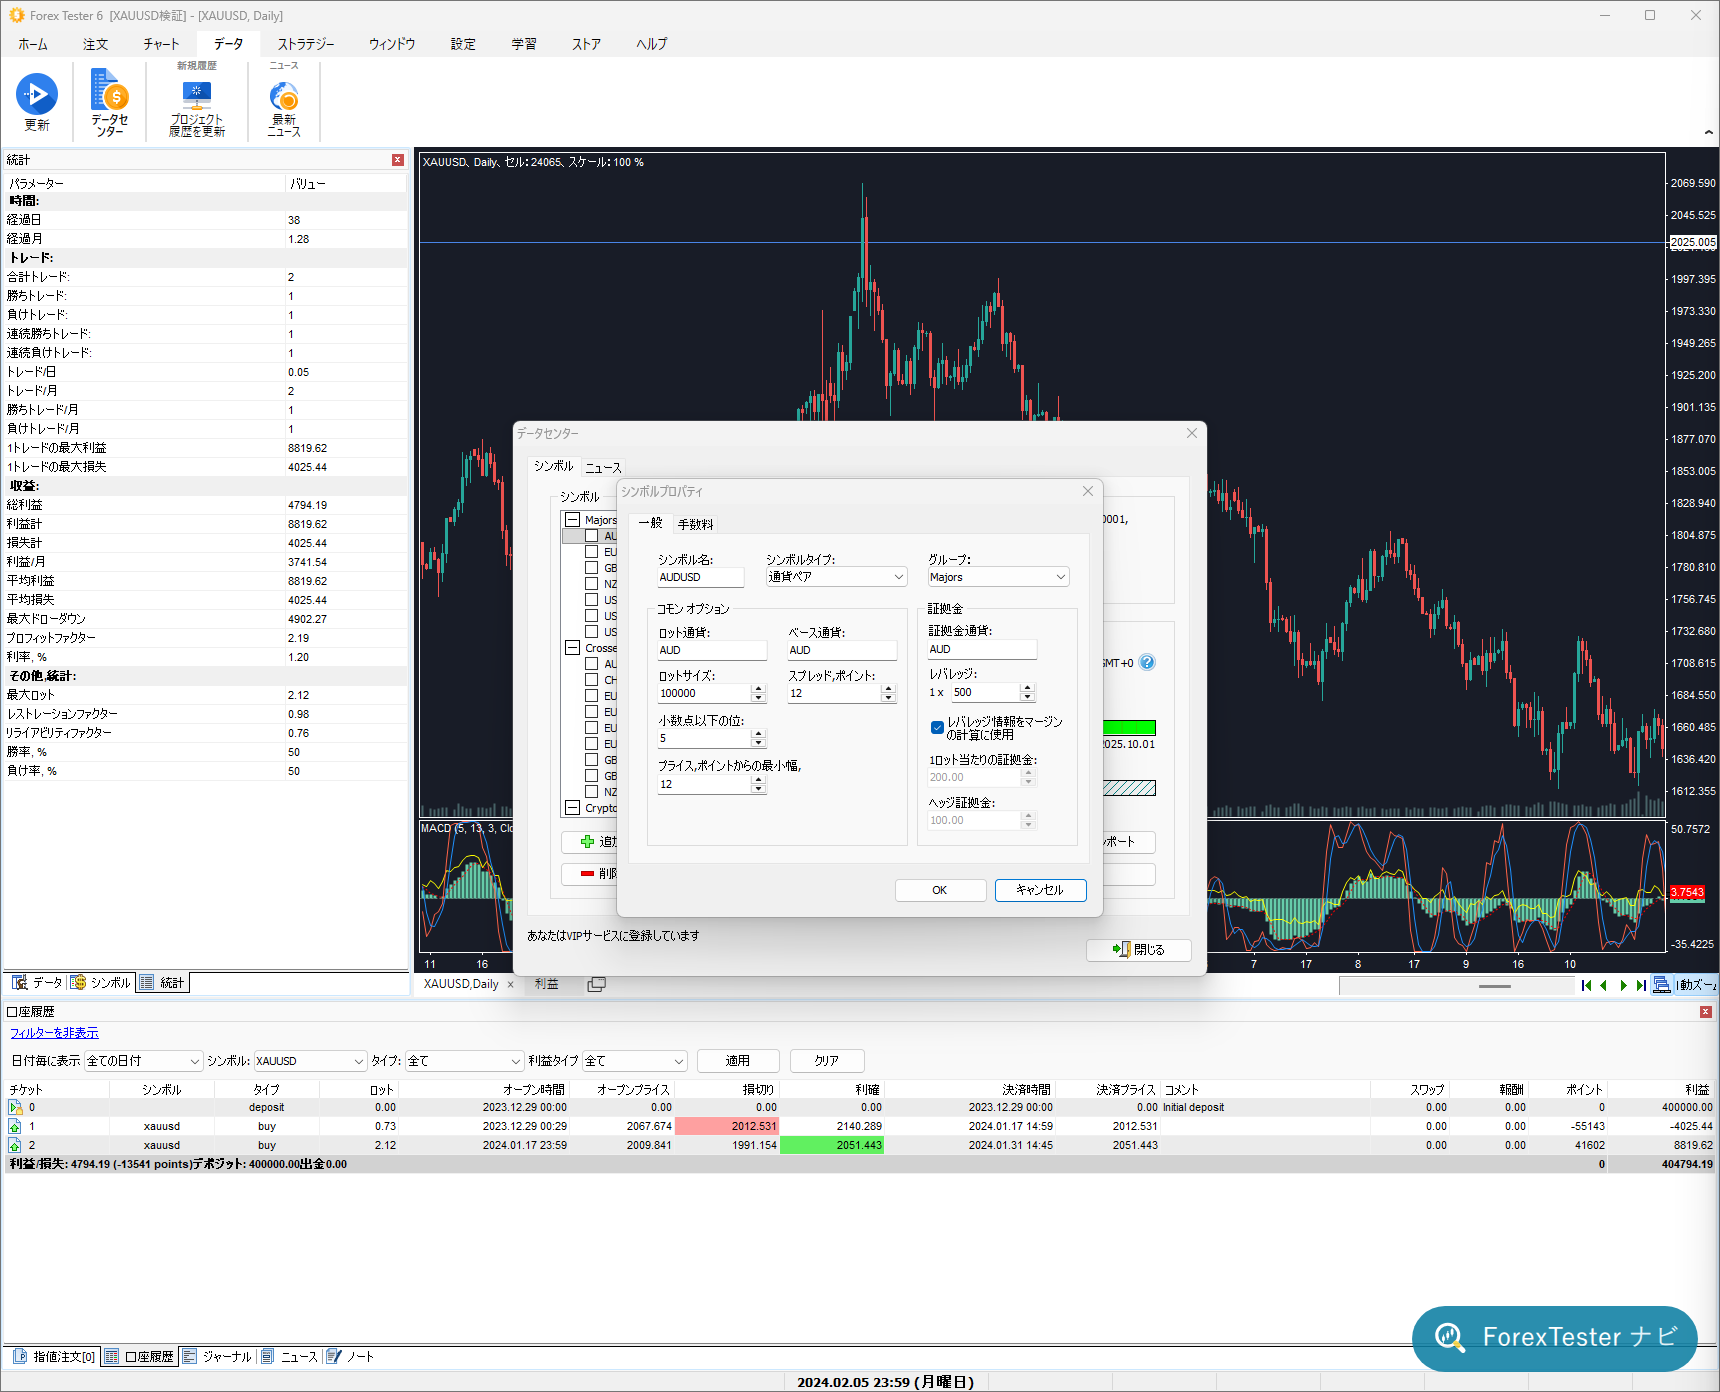Close the 口座履歴 account history panel
The height and width of the screenshot is (1392, 1720).
coord(1706,1012)
